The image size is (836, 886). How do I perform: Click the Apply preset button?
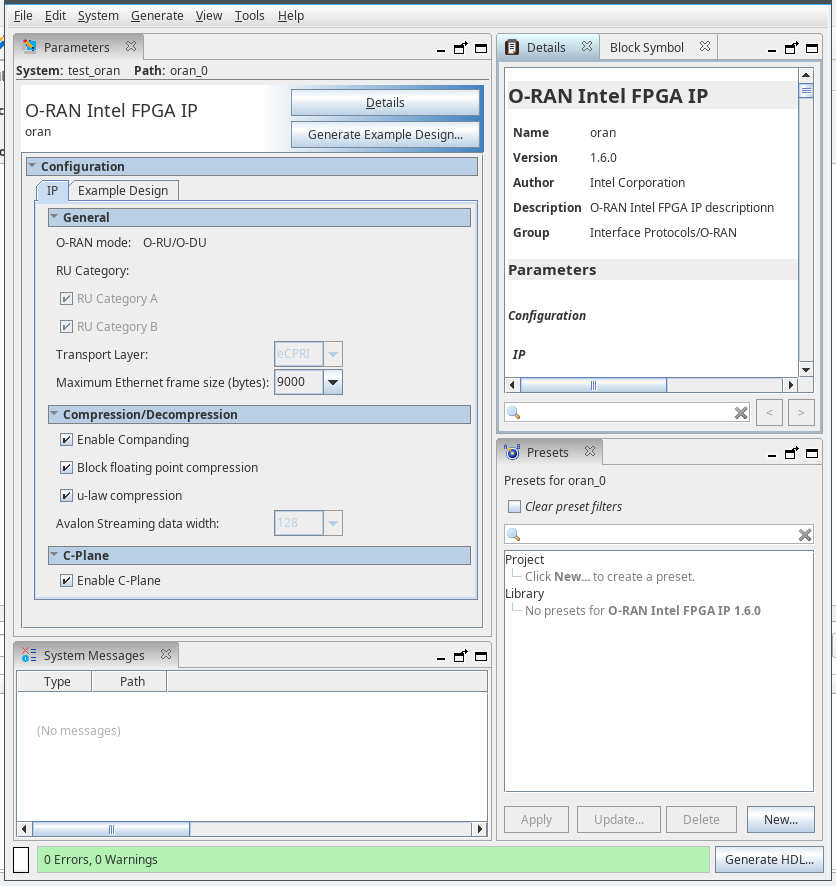(x=536, y=819)
